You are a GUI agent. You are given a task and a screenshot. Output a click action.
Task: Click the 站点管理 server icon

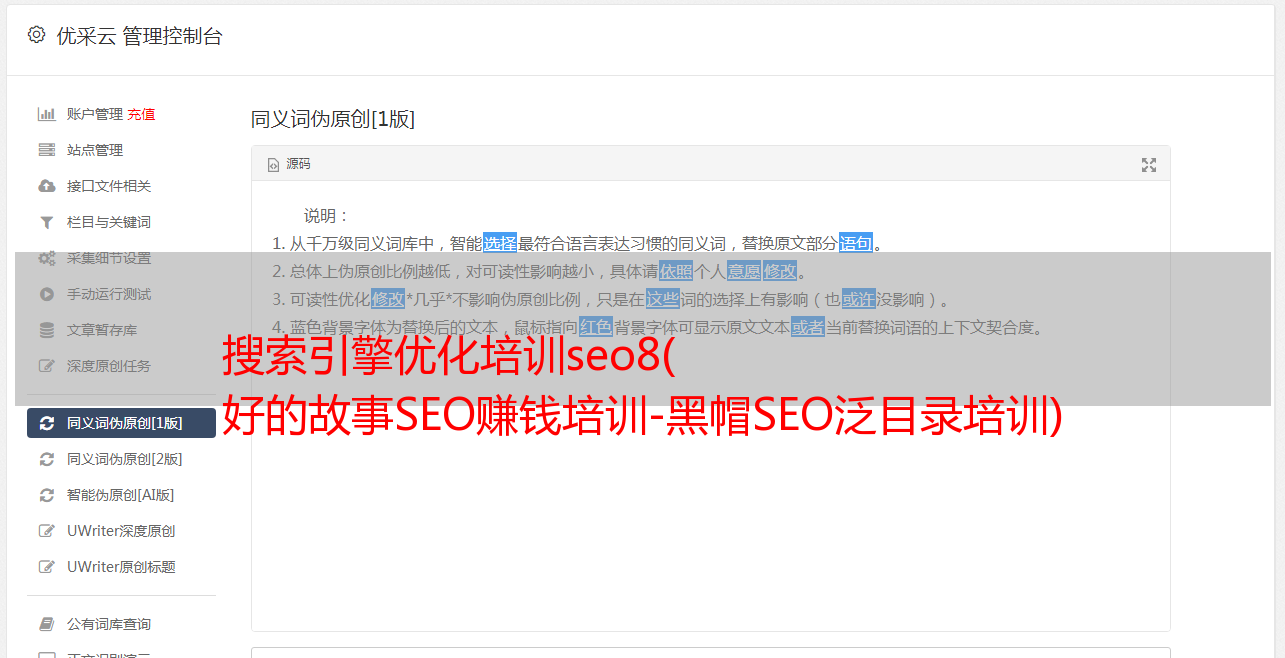tap(46, 150)
